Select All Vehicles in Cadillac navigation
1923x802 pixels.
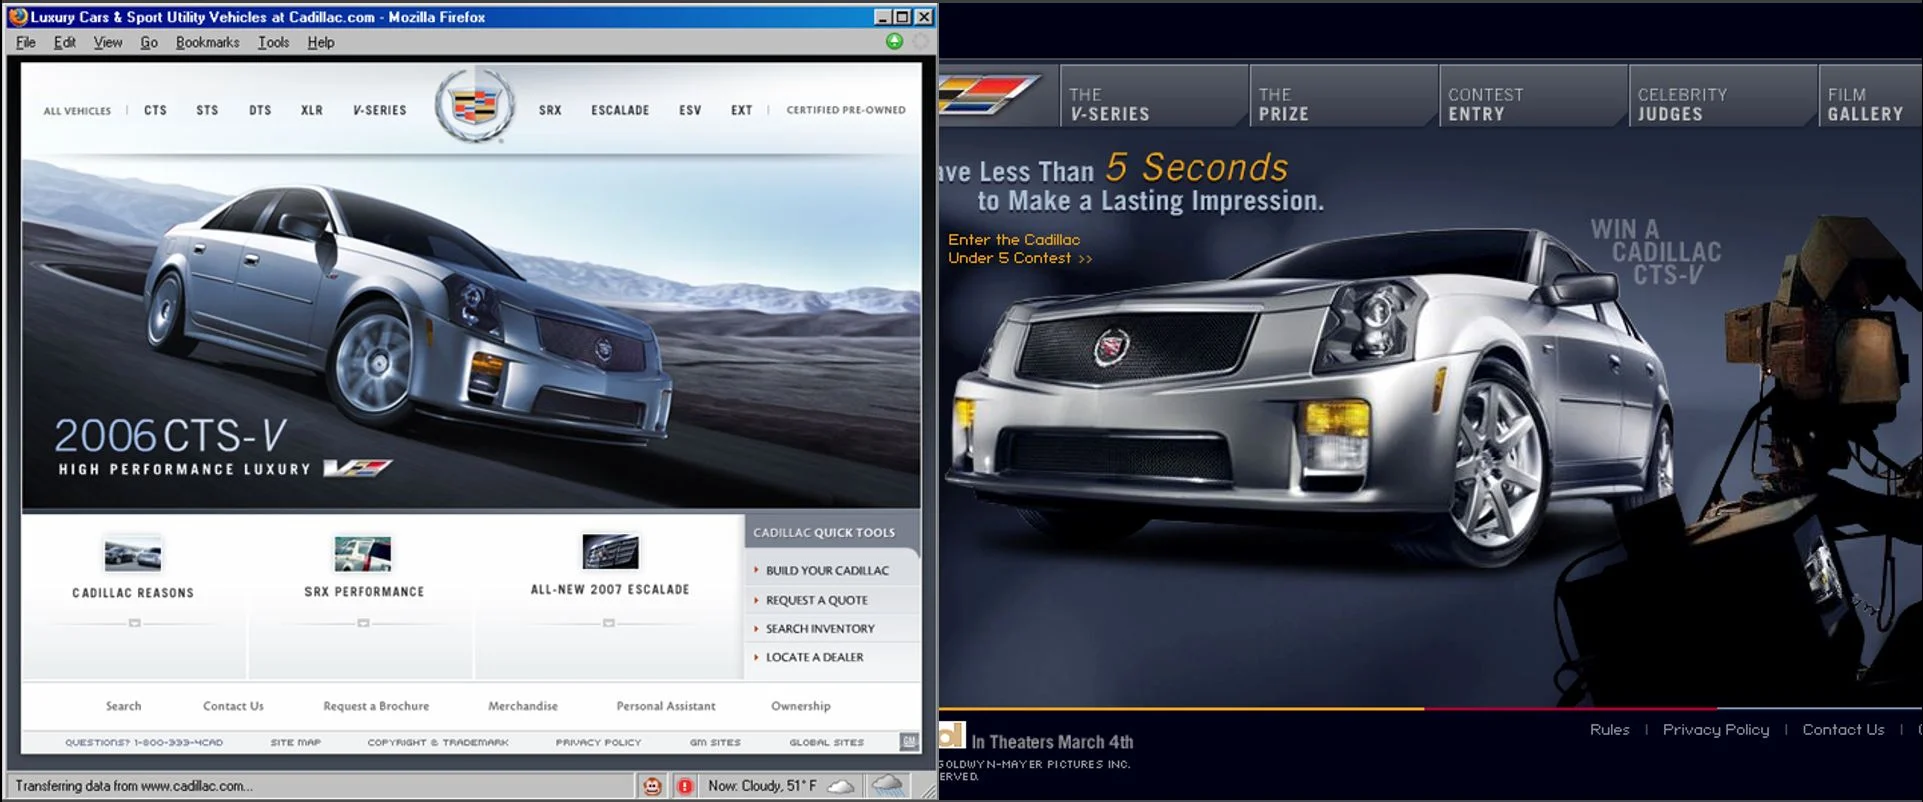click(x=77, y=111)
